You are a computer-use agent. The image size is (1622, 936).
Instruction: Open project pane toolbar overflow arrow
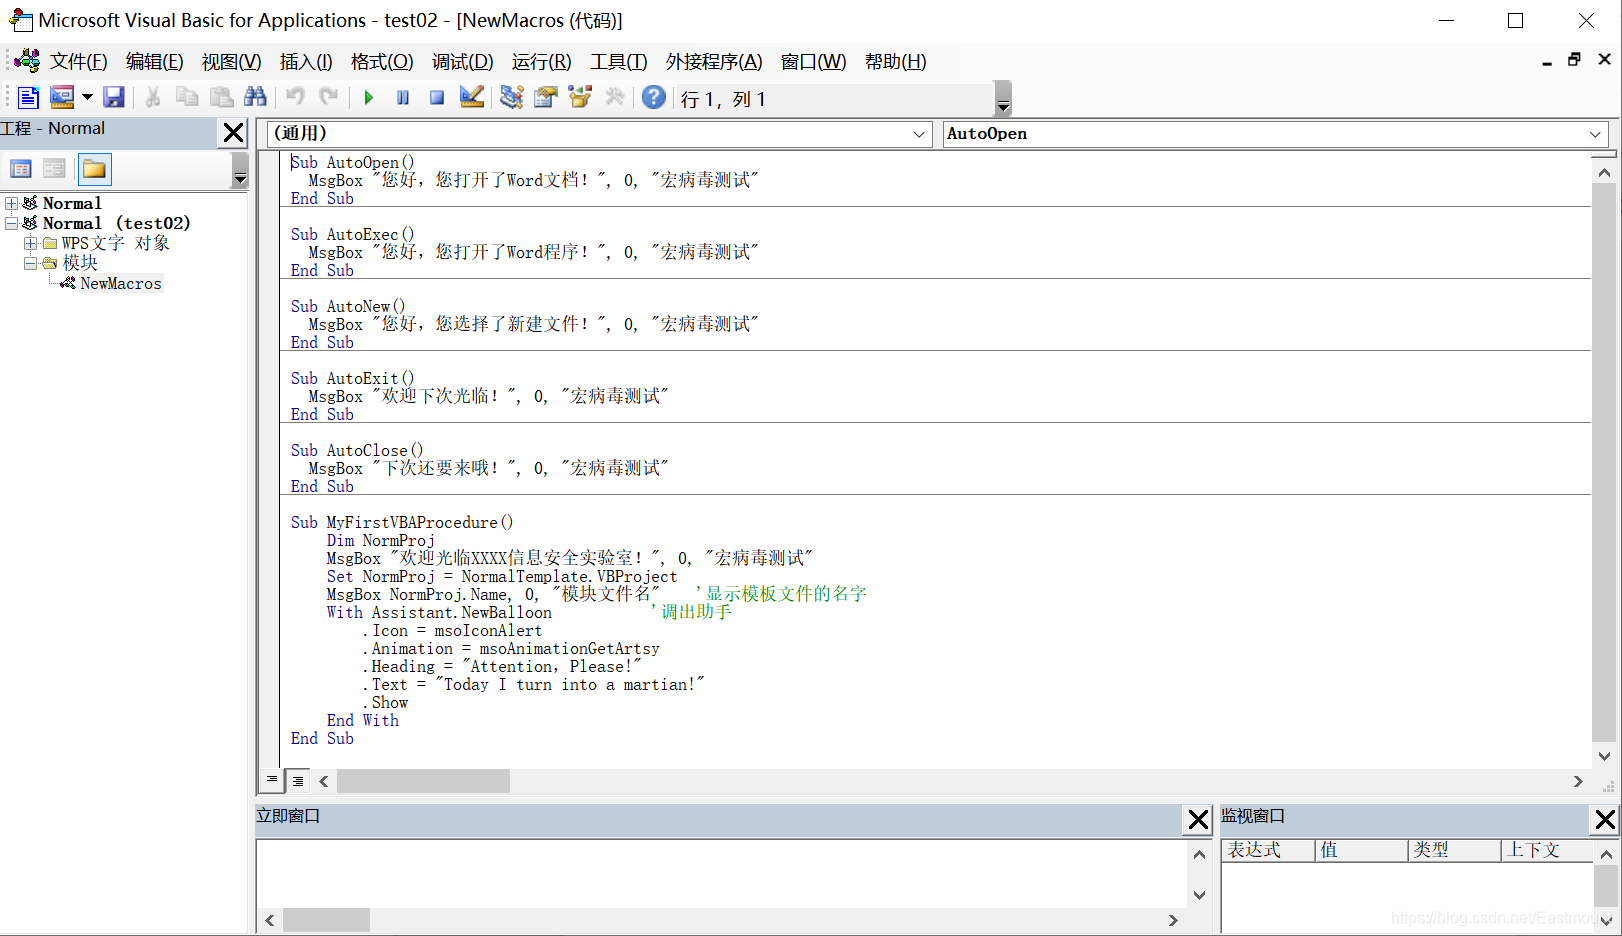pos(240,172)
